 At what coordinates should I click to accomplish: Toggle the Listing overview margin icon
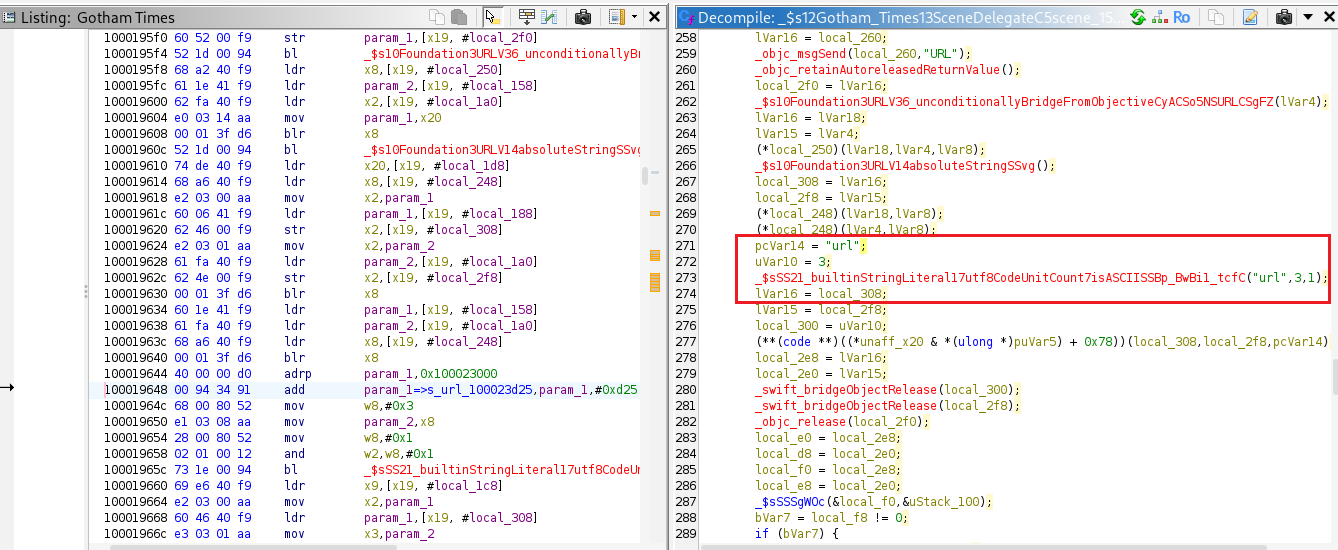point(615,17)
